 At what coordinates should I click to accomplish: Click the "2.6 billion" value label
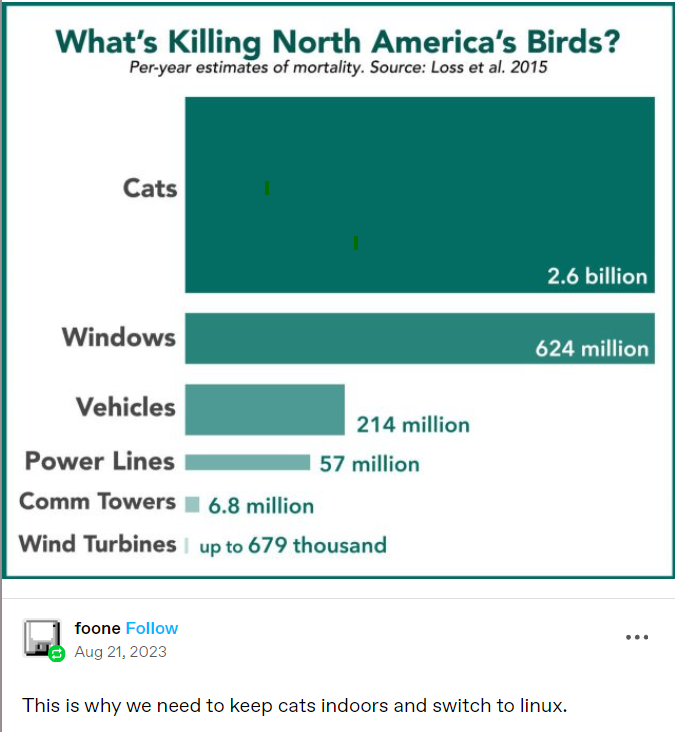click(x=597, y=276)
